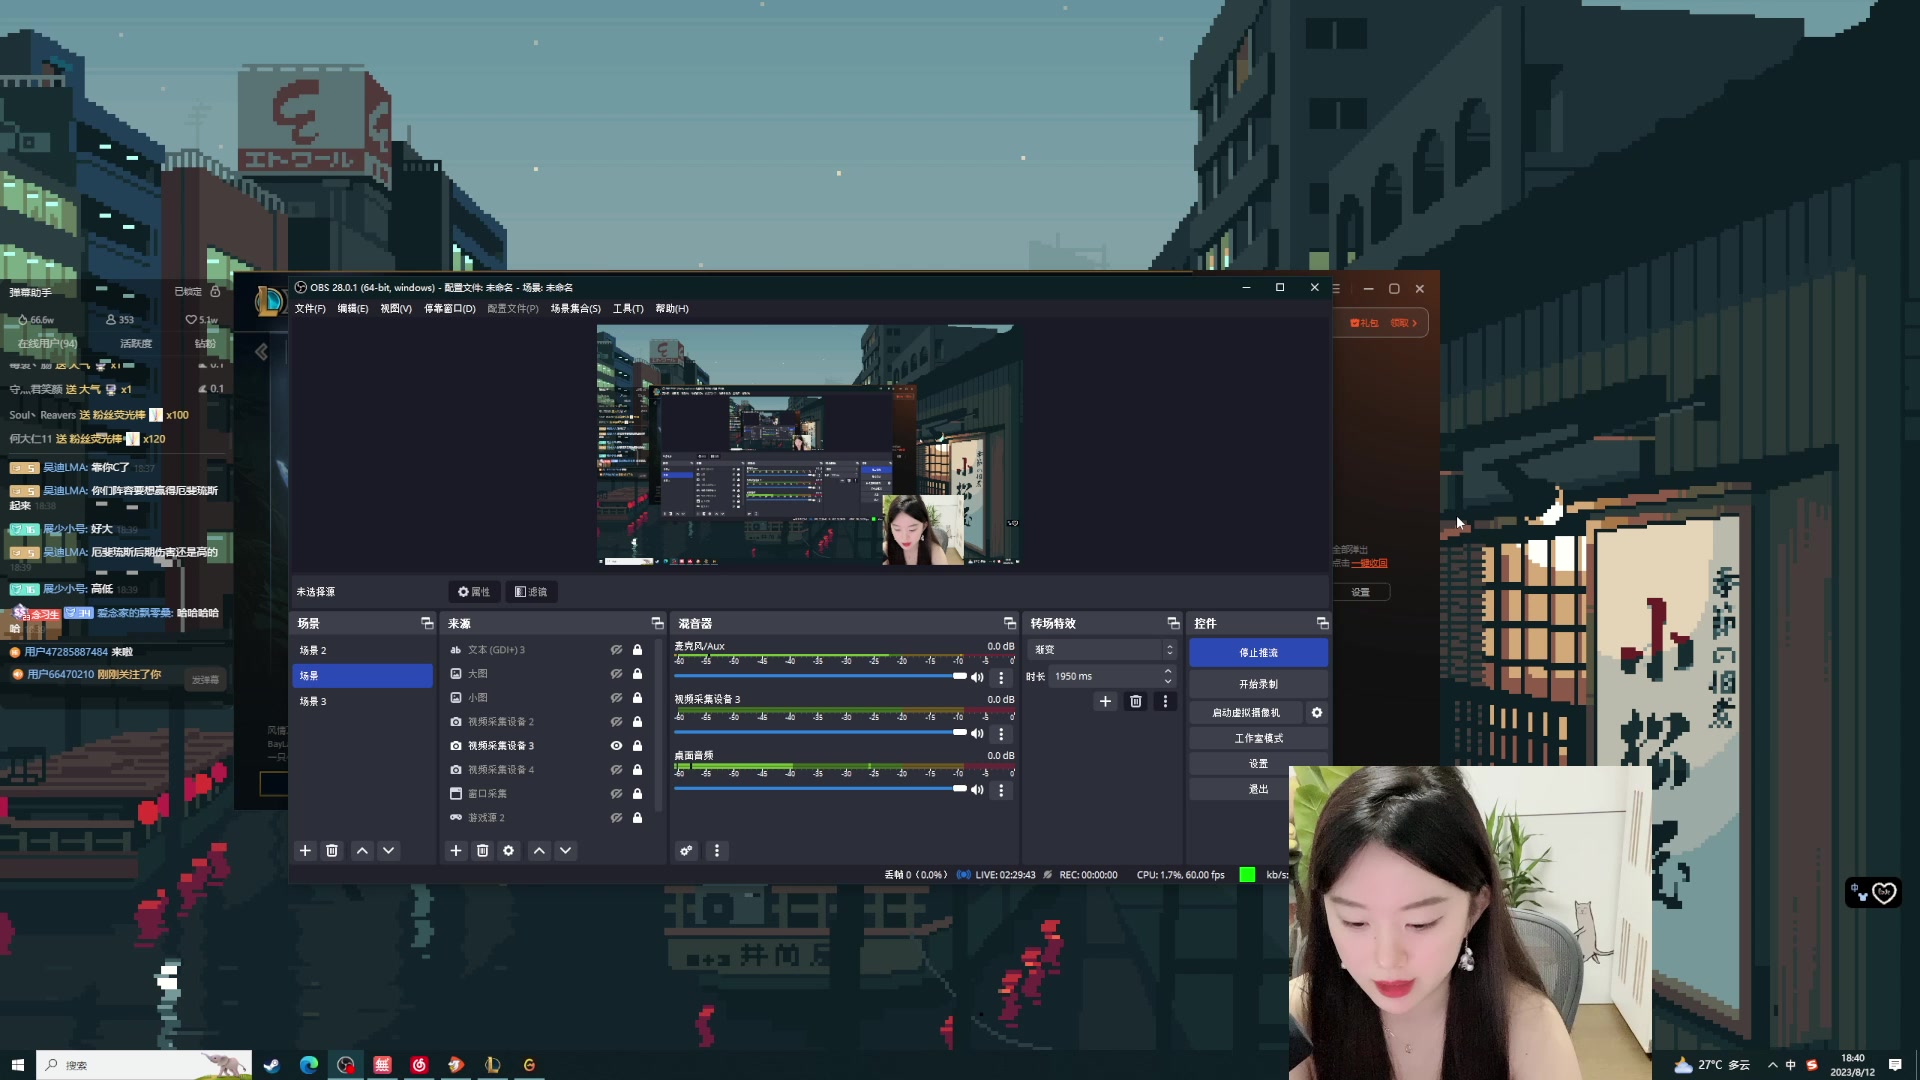Mute 视频采集设备 3 audio speaker icon
The width and height of the screenshot is (1920, 1080).
(977, 733)
